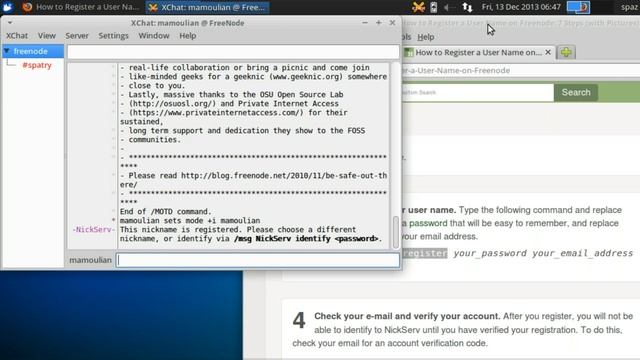Click the wikiHow search field
This screenshot has height=360, width=640.
point(478,93)
